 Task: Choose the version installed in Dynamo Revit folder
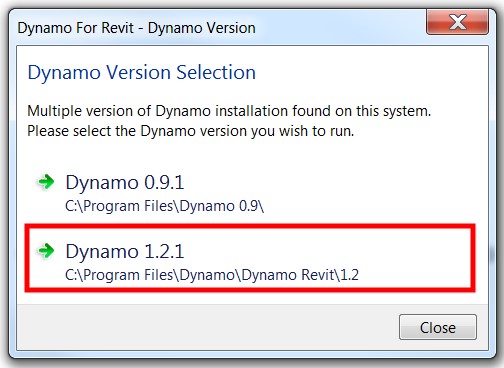(250, 258)
